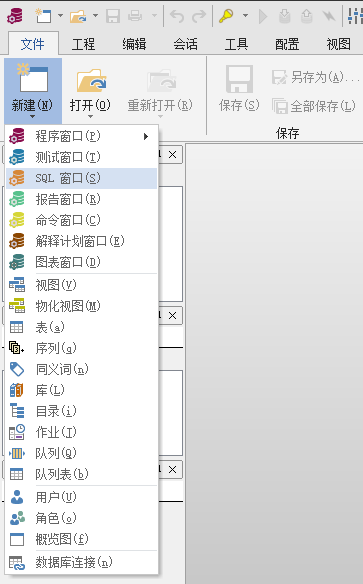Viewport: 363px width, 584px height.
Task: Switch to the 文件 ribbon tab
Action: [33, 44]
